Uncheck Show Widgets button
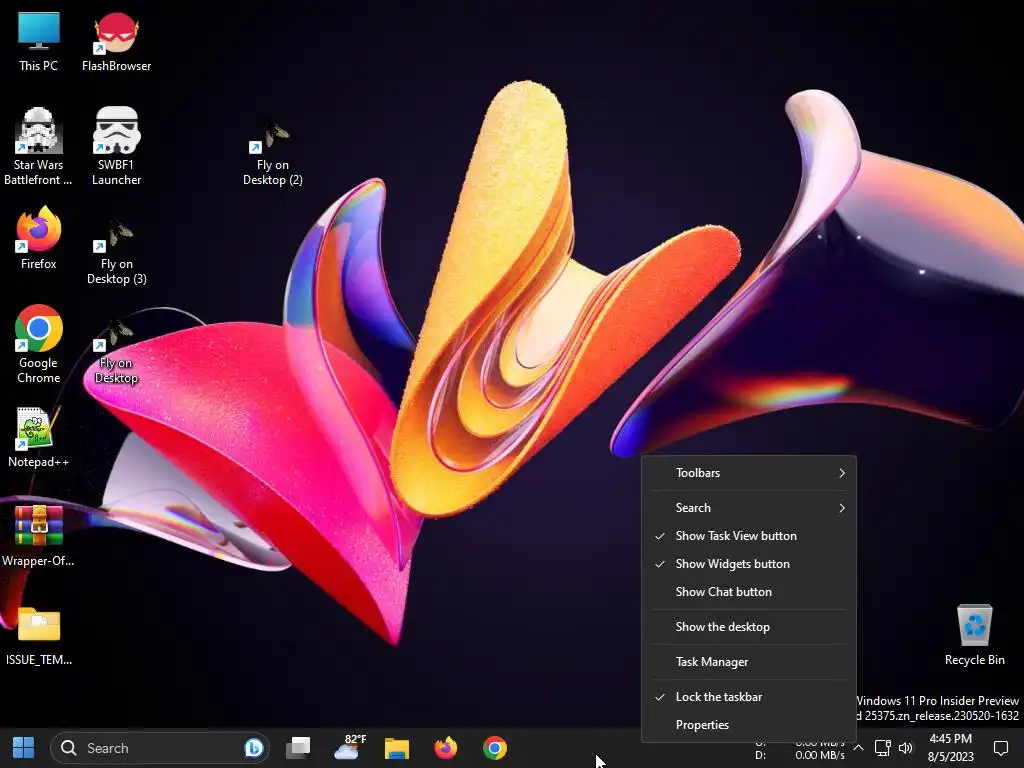Screen dimensions: 1024x768 [x=748, y=564]
